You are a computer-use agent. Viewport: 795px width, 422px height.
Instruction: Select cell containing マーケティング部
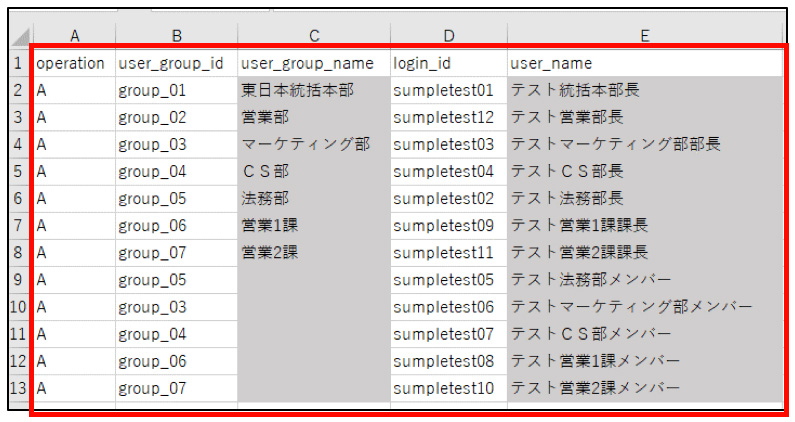314,145
